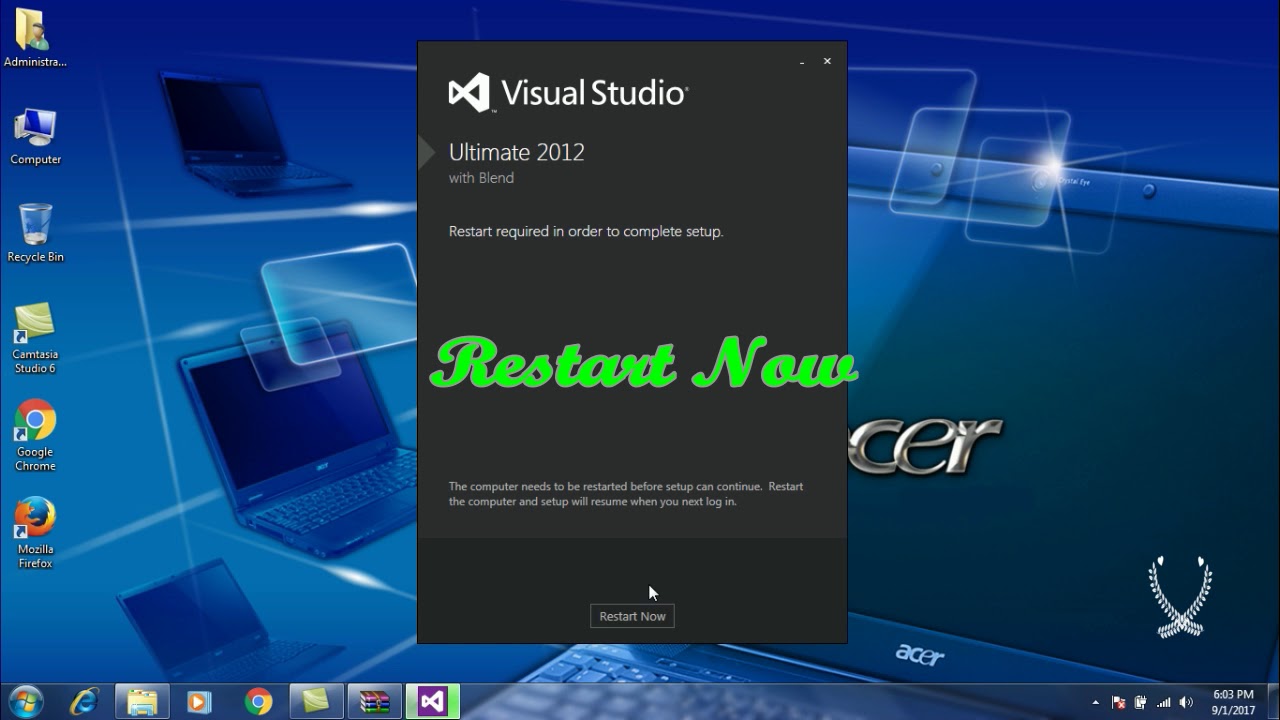Open the Camtasia taskbar icon
Image resolution: width=1280 pixels, height=720 pixels.
[316, 702]
